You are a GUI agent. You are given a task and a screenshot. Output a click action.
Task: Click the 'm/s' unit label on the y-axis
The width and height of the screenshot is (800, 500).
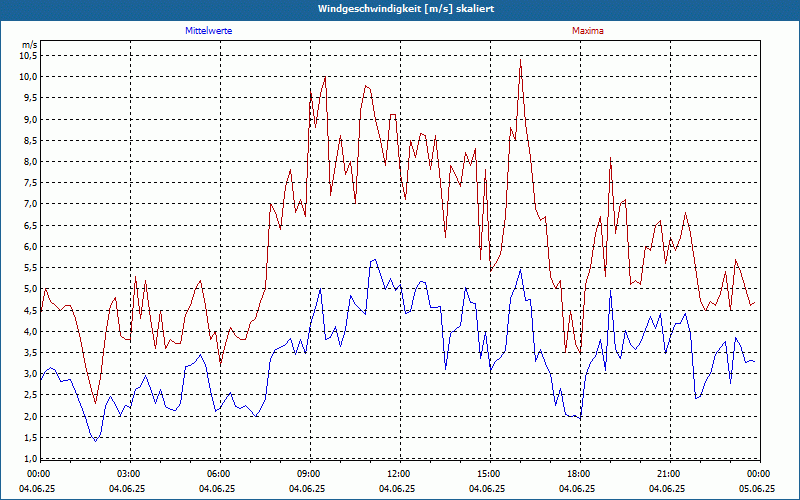pyautogui.click(x=30, y=45)
